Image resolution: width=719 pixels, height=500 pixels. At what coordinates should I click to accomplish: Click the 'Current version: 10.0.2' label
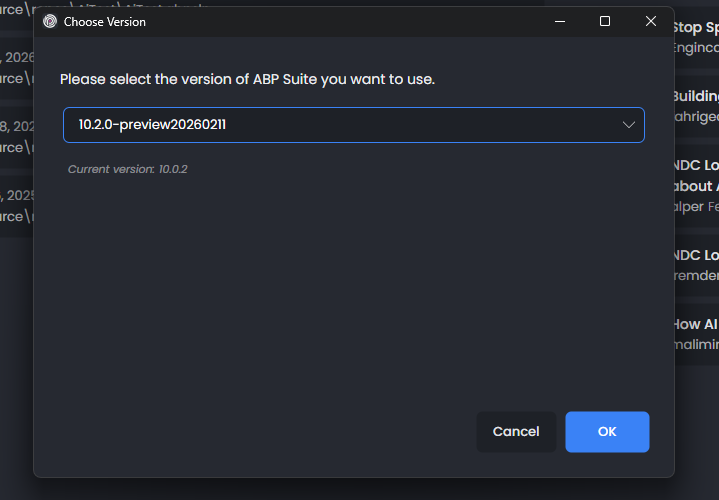[128, 169]
